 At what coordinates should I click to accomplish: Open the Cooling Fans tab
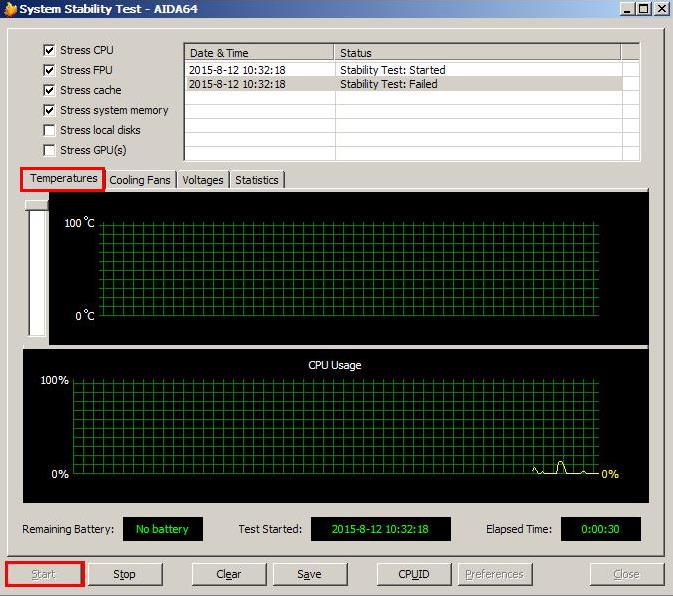[140, 180]
